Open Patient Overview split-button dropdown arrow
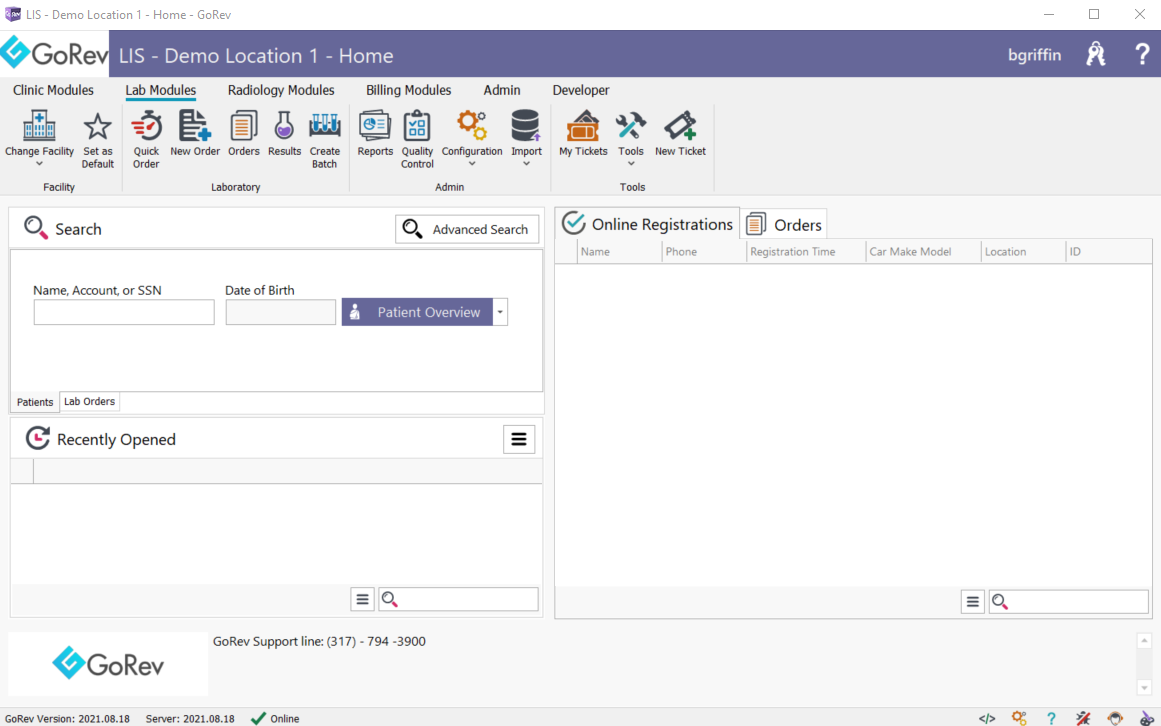Viewport: 1161px width, 726px height. tap(501, 312)
